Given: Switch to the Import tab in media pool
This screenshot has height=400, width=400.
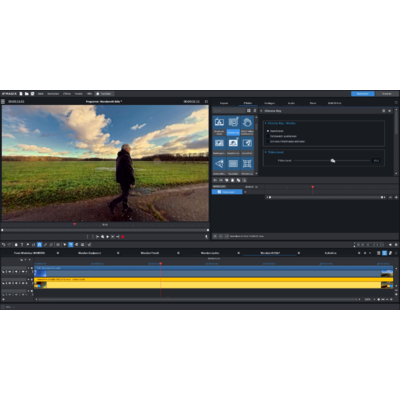Looking at the screenshot, I should click(x=224, y=103).
